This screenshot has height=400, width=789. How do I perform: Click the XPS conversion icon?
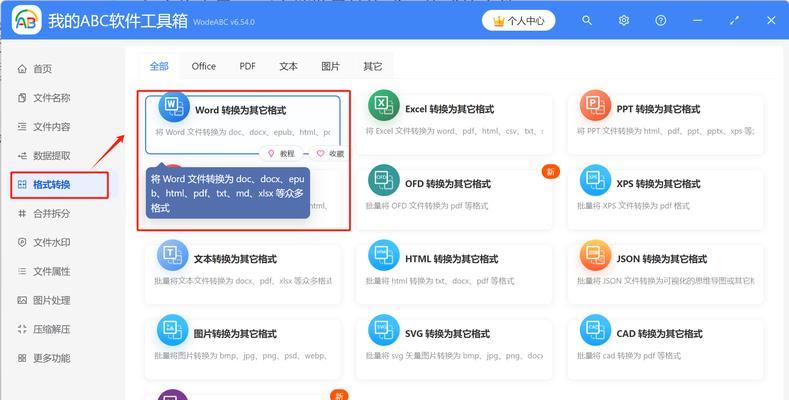[595, 180]
